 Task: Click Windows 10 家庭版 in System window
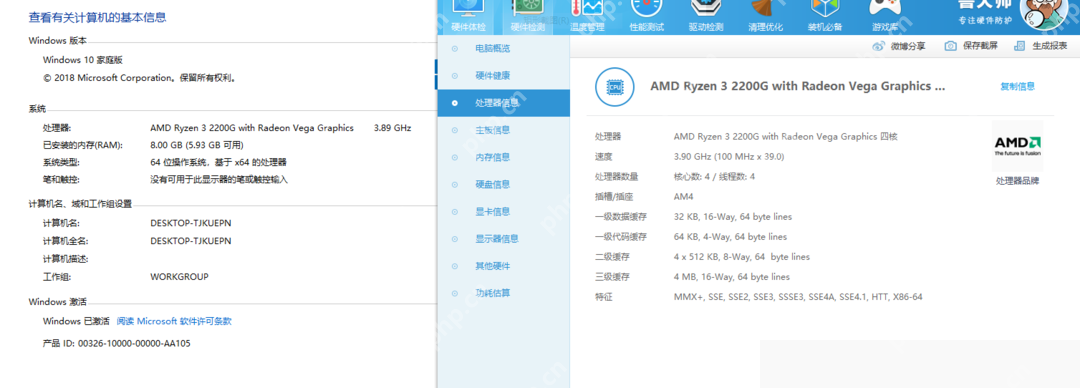pyautogui.click(x=83, y=60)
